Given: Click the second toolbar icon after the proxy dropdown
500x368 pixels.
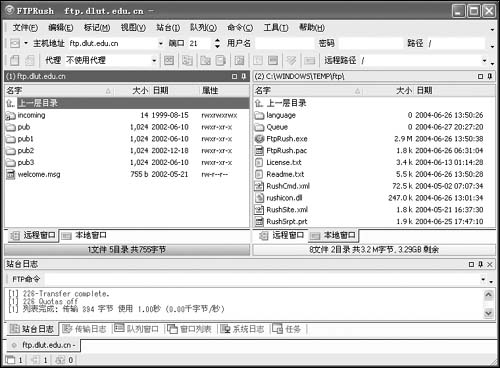Looking at the screenshot, I should [x=187, y=60].
